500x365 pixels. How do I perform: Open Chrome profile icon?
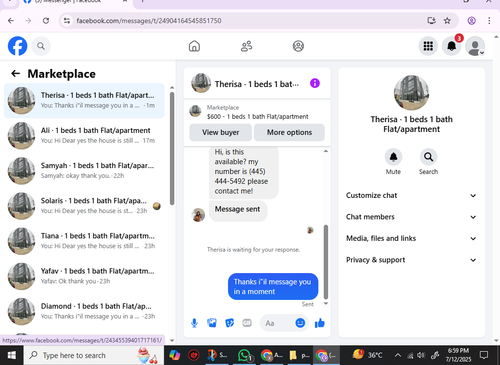pos(471,21)
